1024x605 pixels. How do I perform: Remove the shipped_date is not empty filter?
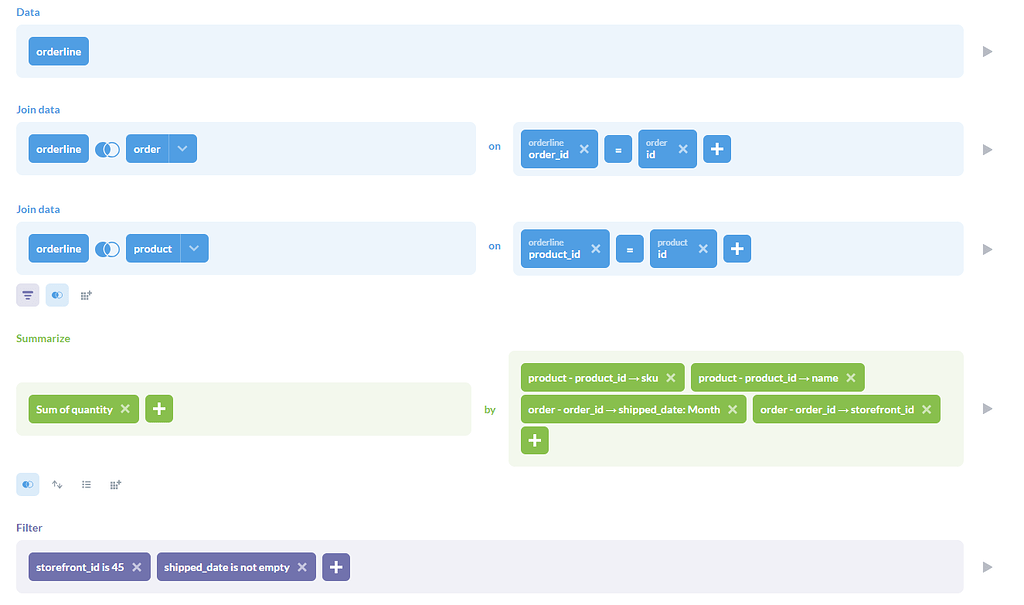(x=302, y=567)
